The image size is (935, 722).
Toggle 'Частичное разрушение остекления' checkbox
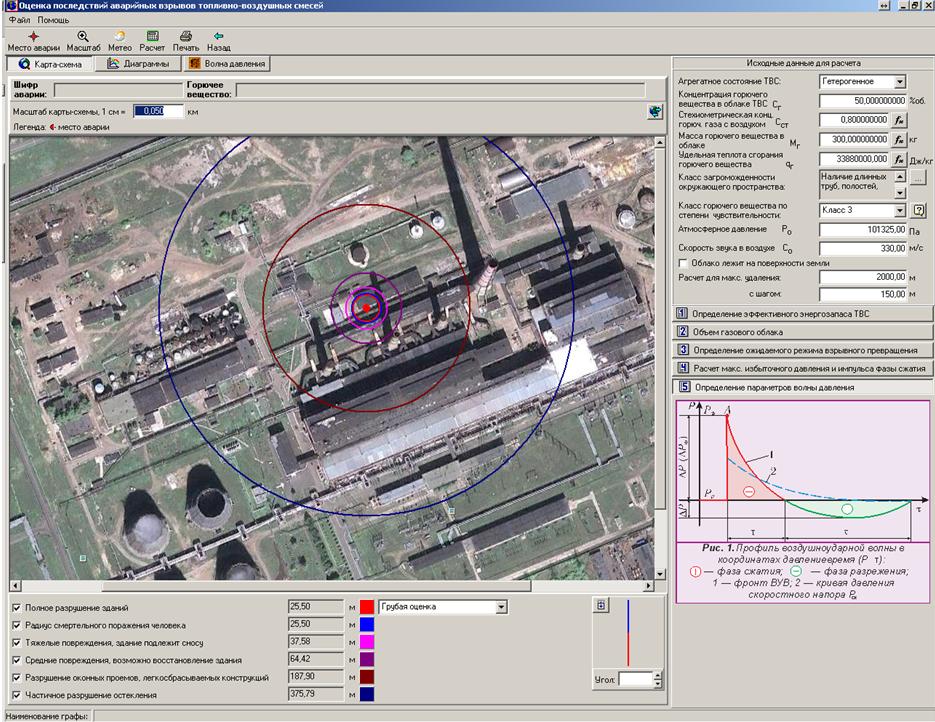coord(15,693)
